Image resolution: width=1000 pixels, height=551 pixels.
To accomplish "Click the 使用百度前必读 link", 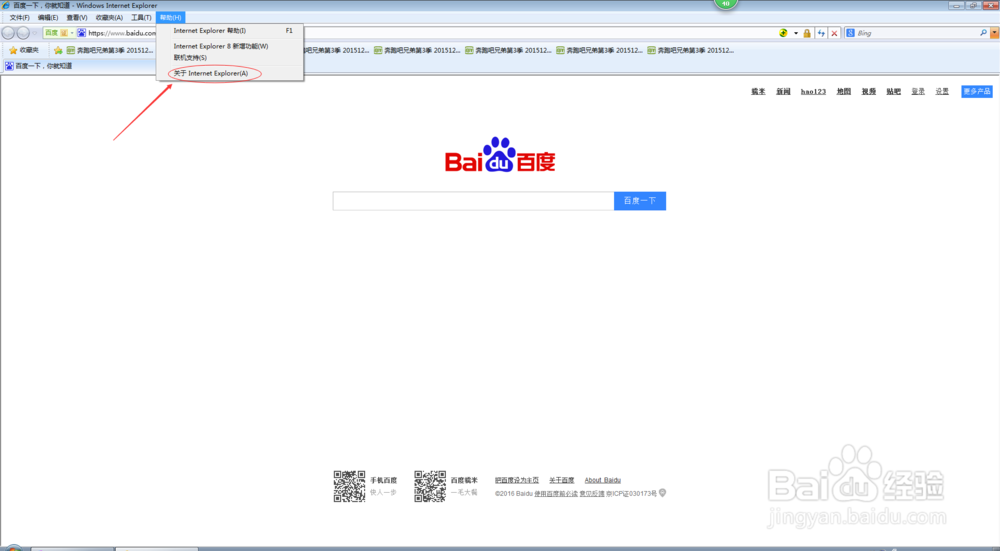I will pyautogui.click(x=556, y=494).
